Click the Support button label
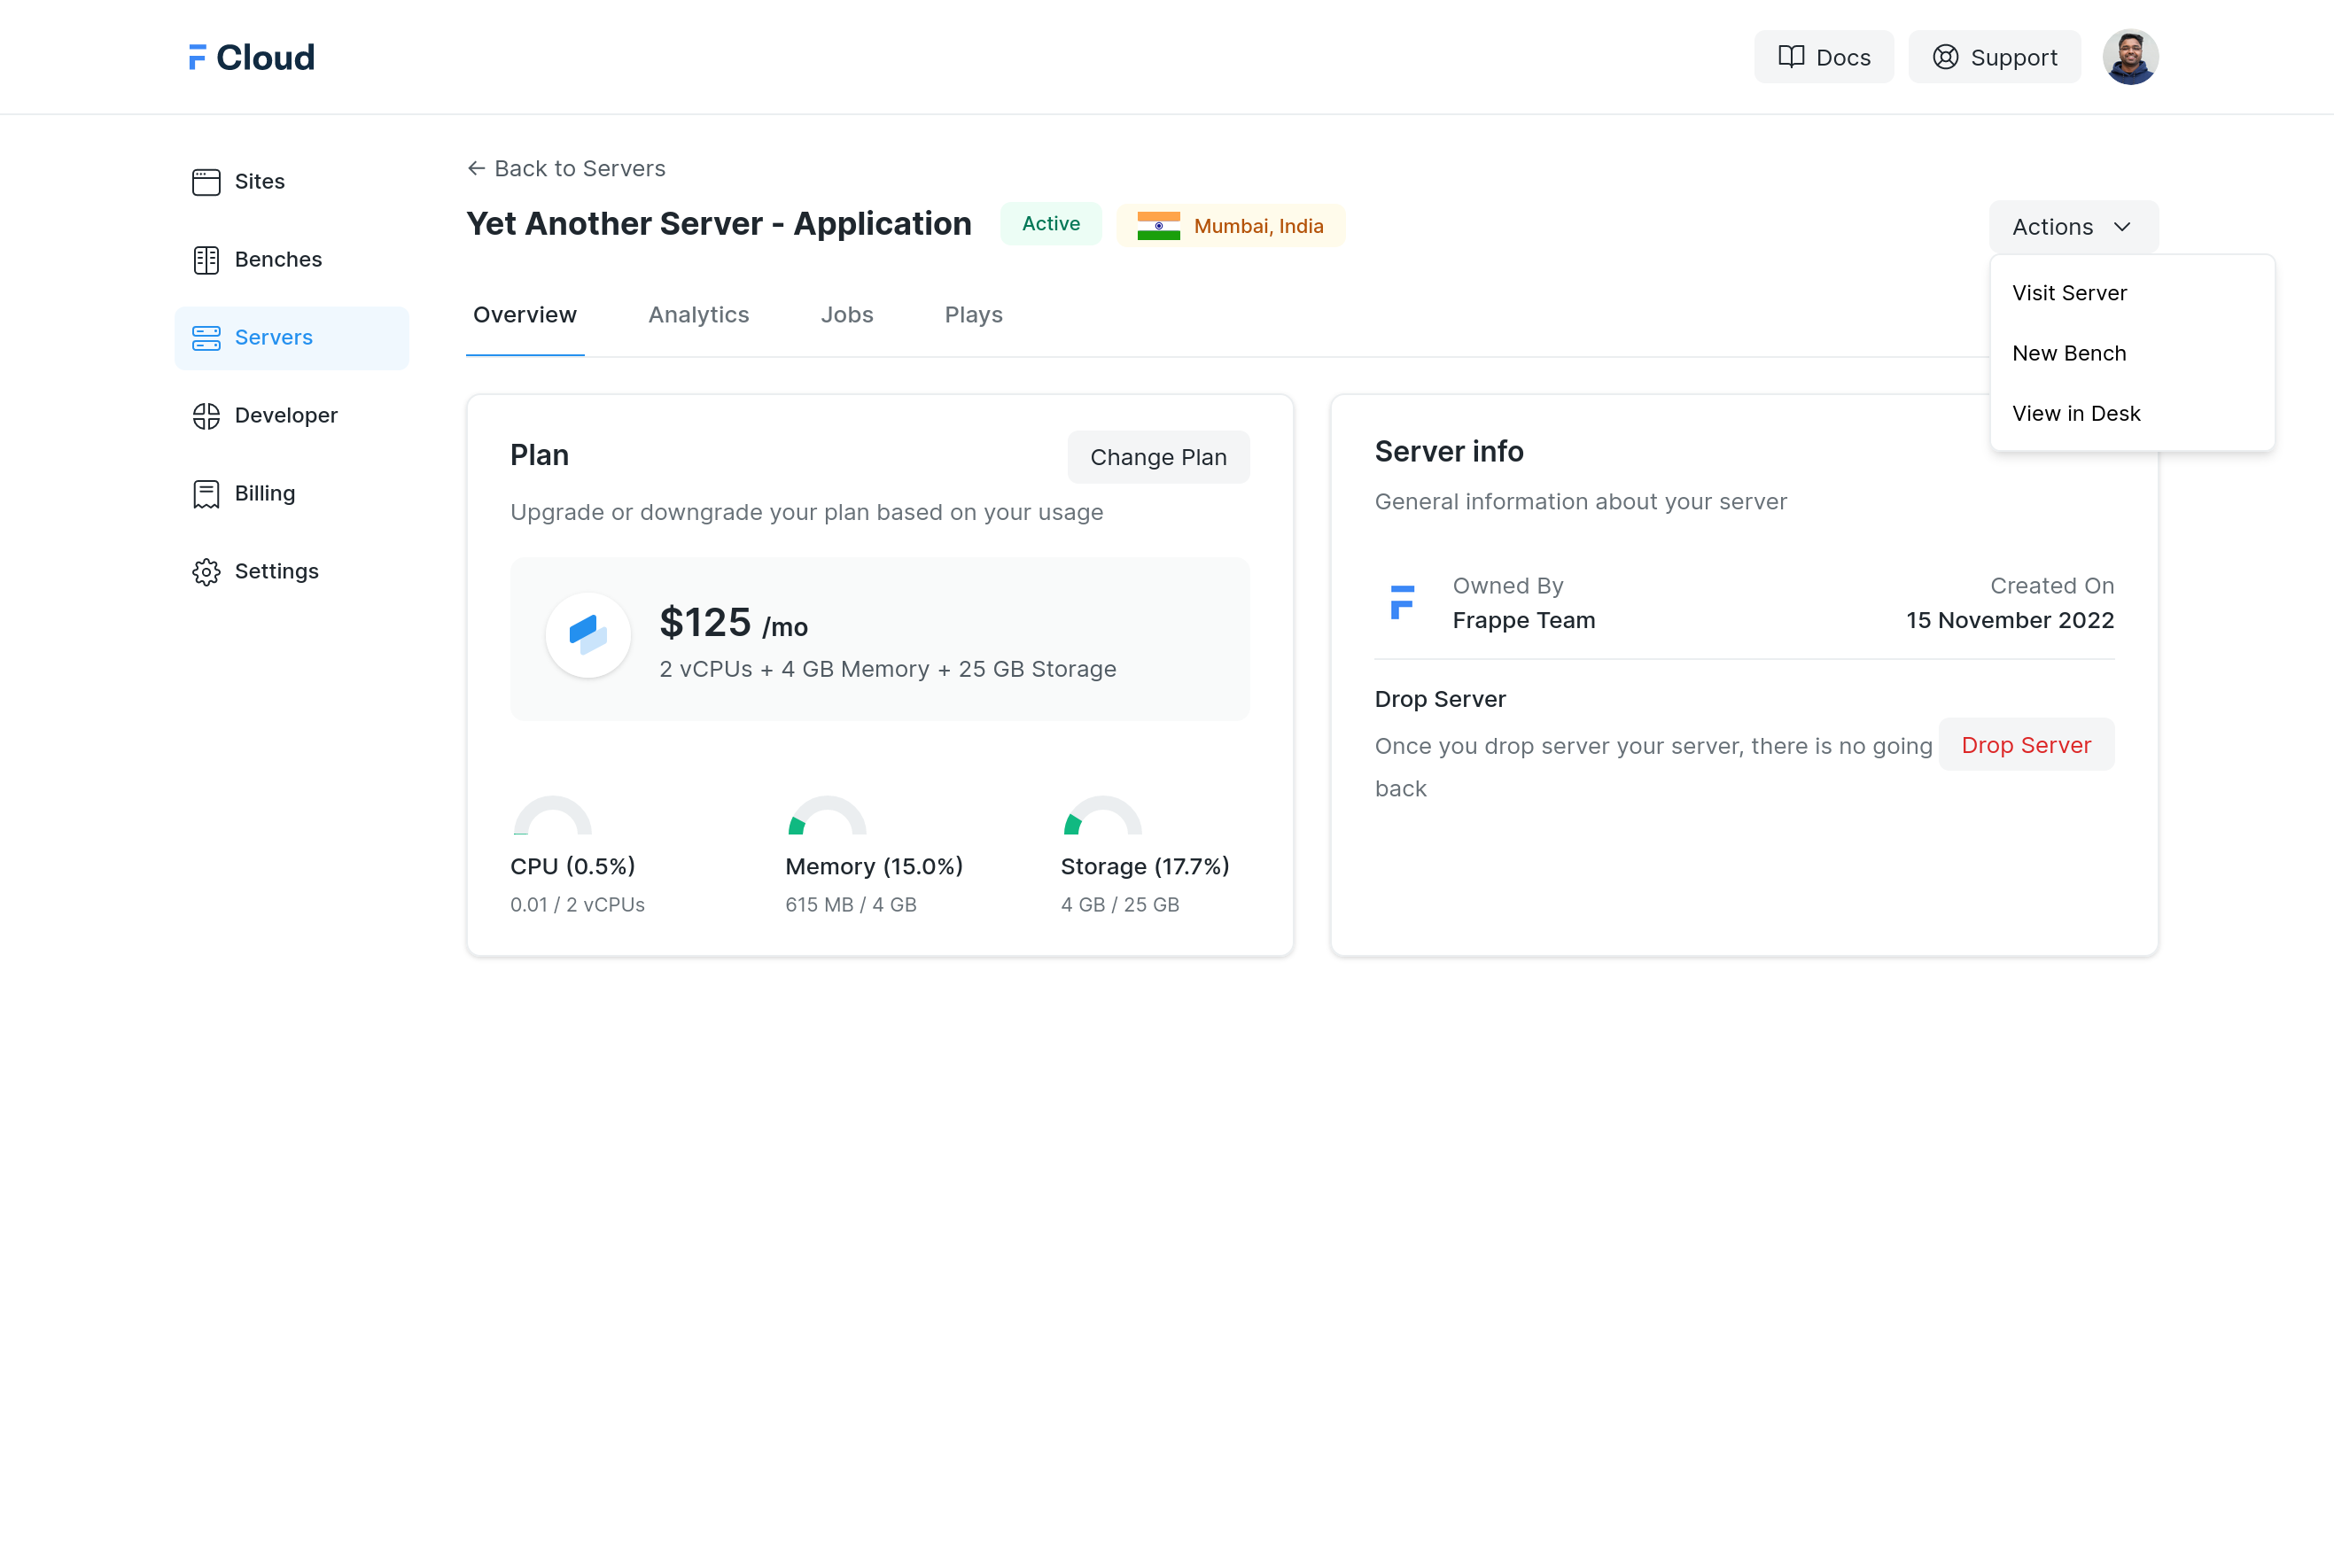Image resolution: width=2334 pixels, height=1568 pixels. coord(2014,58)
